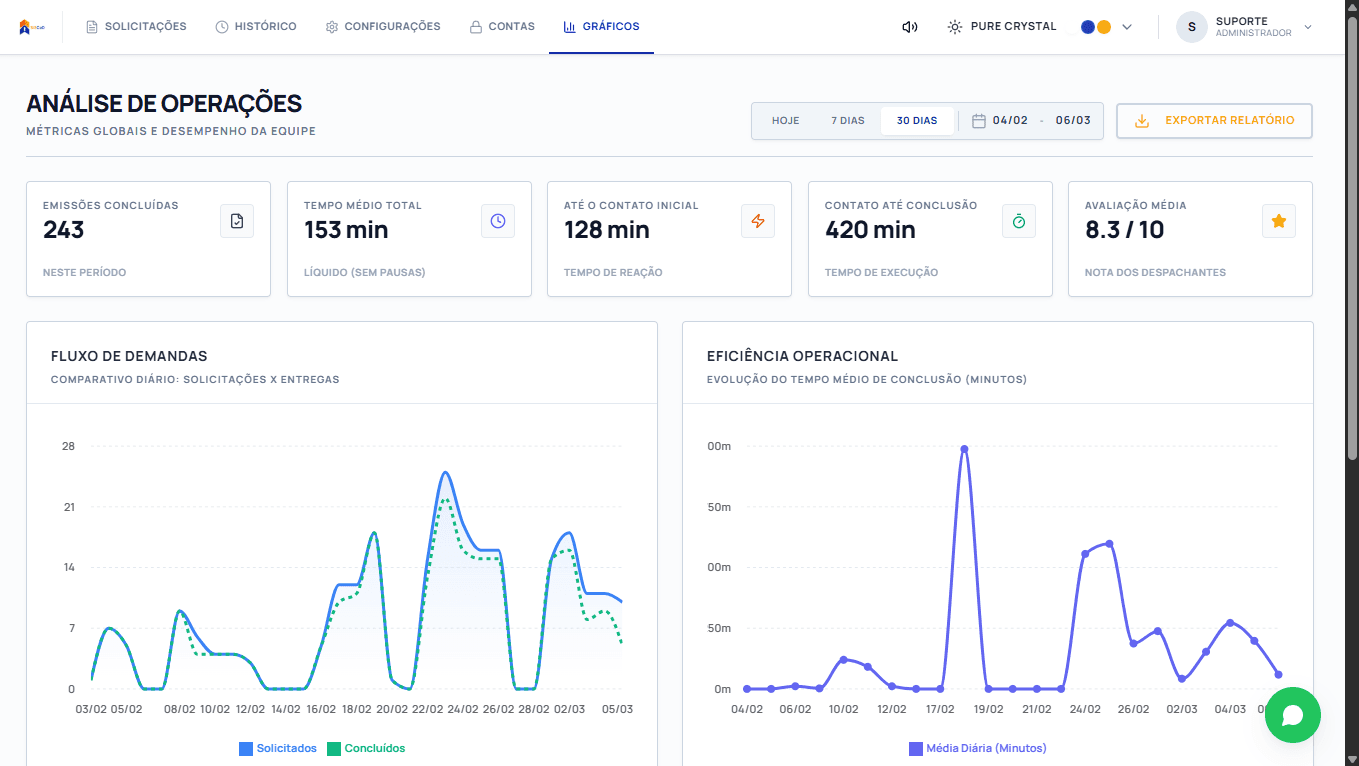This screenshot has width=1359, height=766.
Task: Open the green chat bubble widget
Action: 1292,715
